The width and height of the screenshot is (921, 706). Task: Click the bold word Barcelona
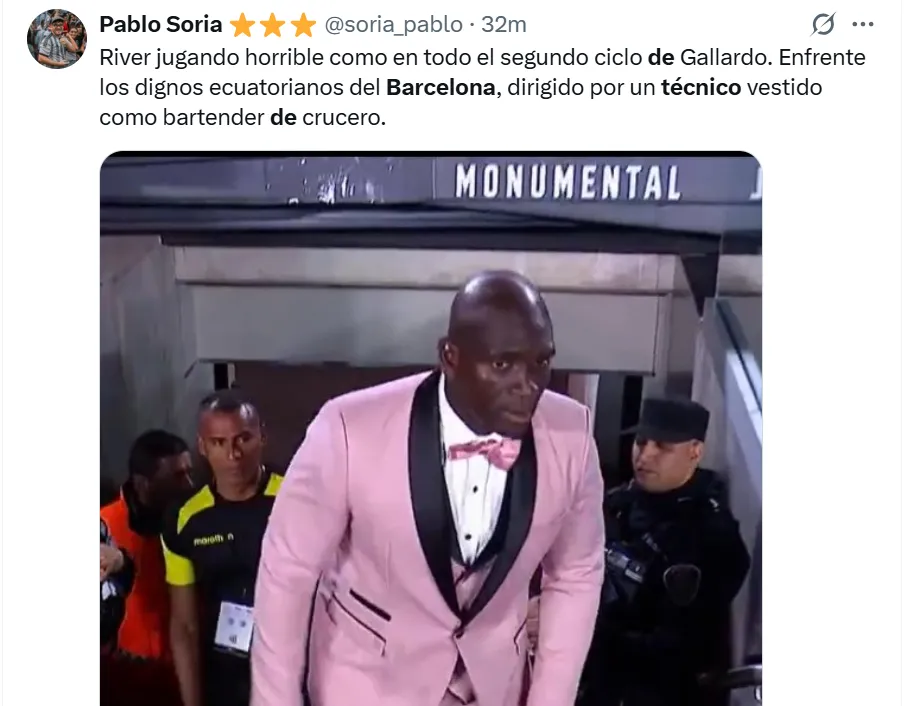[x=441, y=88]
